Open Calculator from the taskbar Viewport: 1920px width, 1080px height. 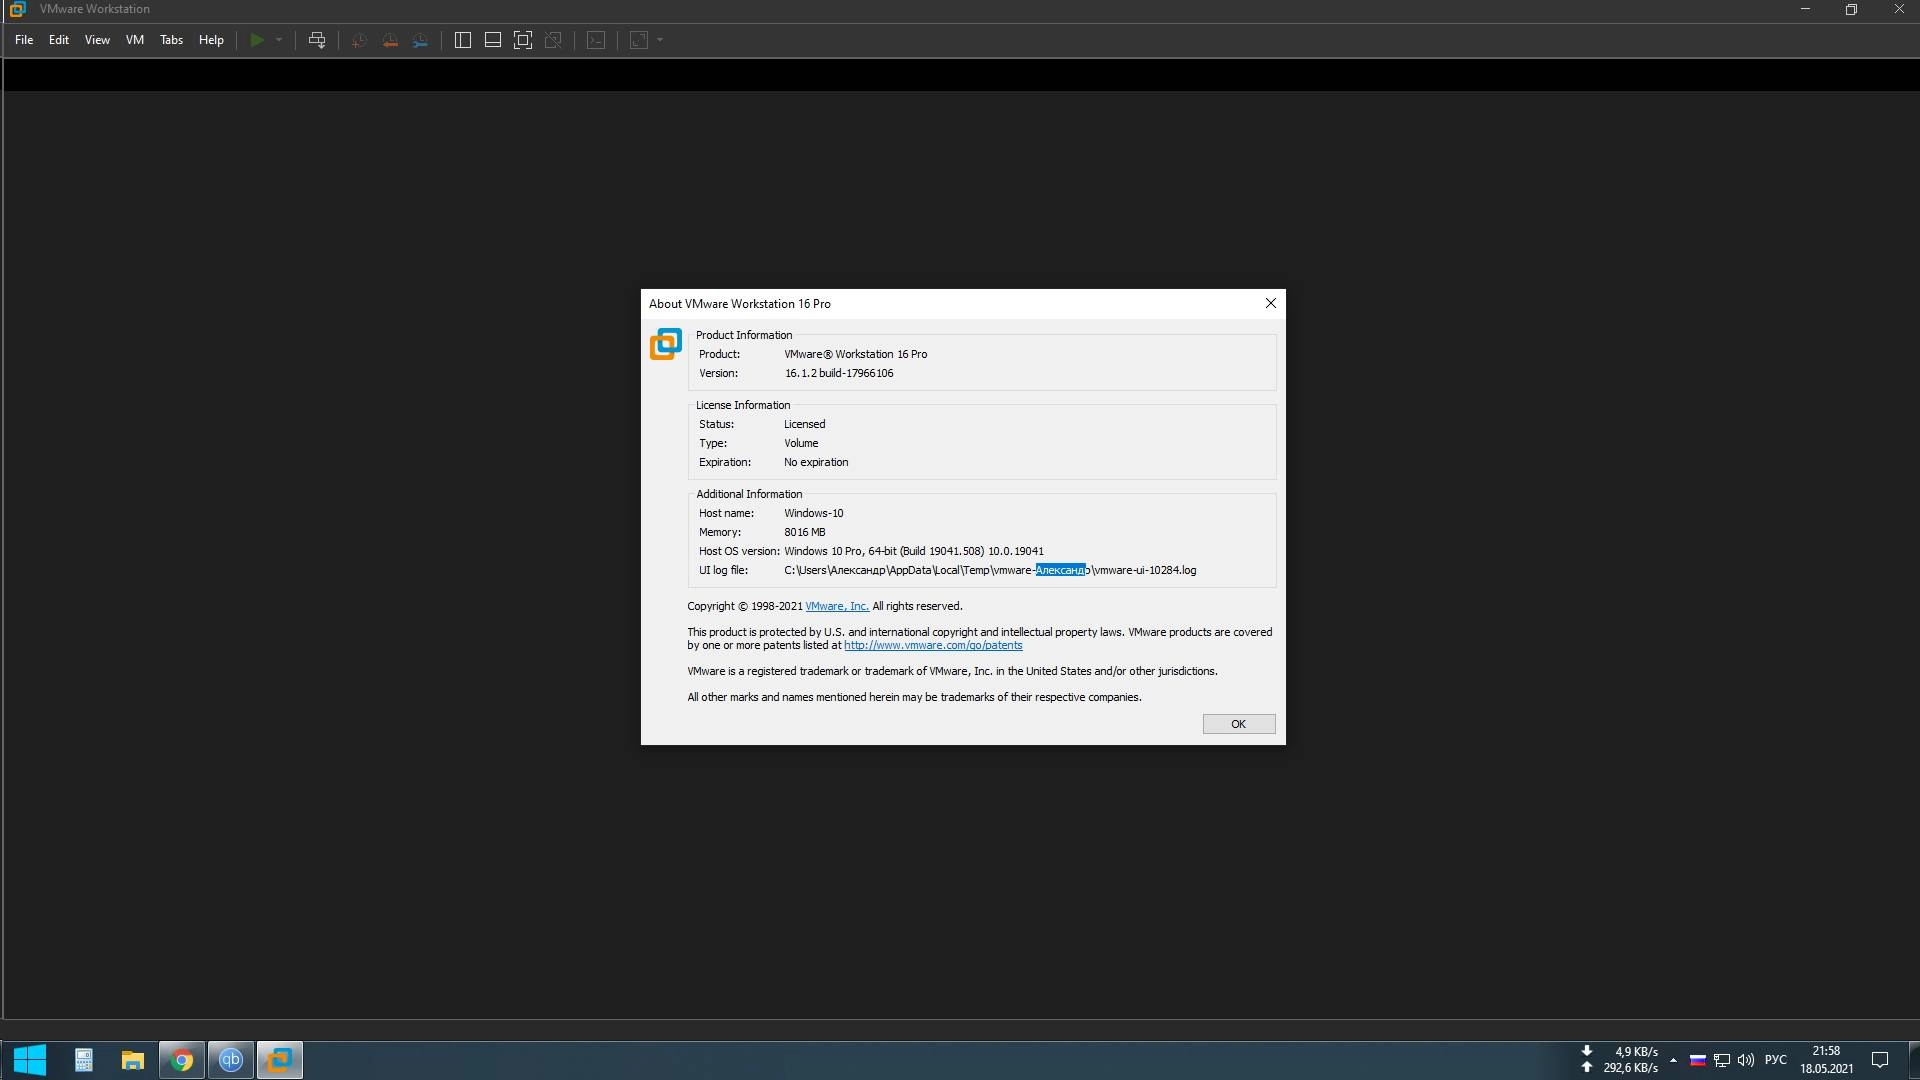coord(84,1060)
